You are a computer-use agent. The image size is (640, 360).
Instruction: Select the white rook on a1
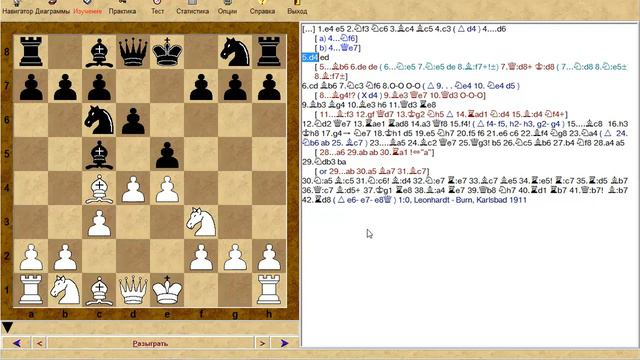point(31,289)
